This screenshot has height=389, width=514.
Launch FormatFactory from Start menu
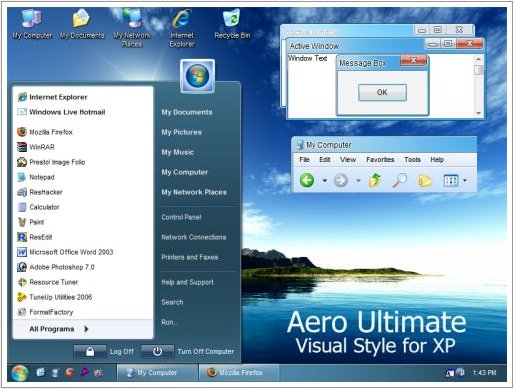click(45, 312)
